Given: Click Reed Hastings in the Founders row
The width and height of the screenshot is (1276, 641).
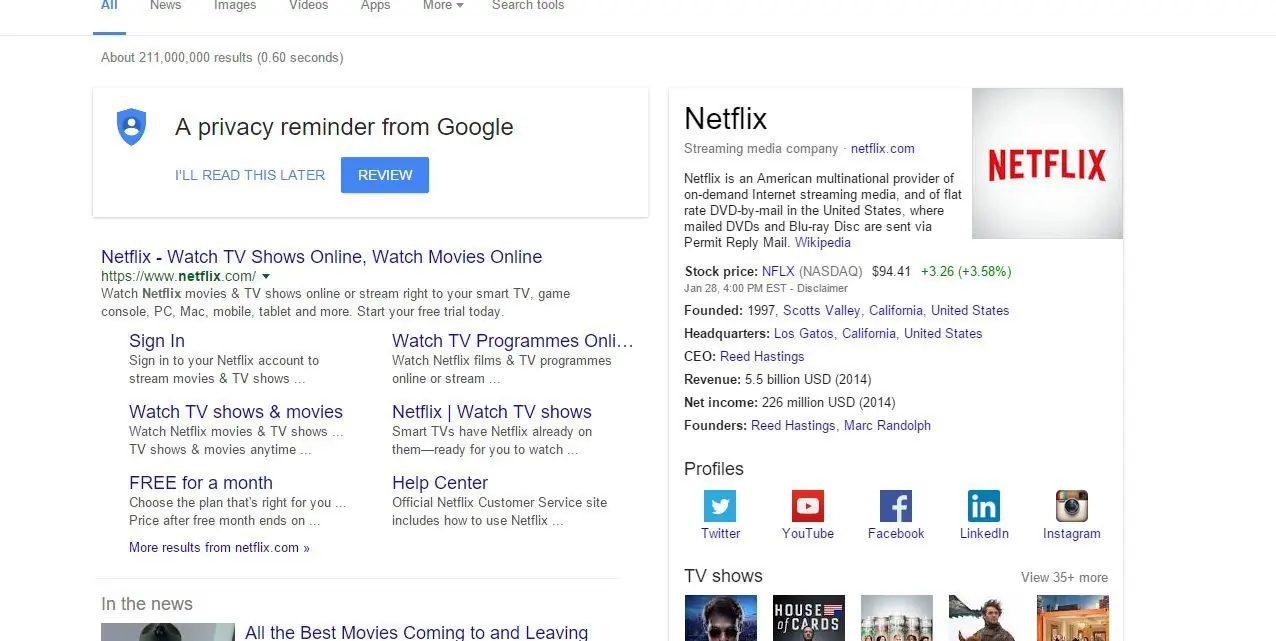Looking at the screenshot, I should [x=793, y=426].
